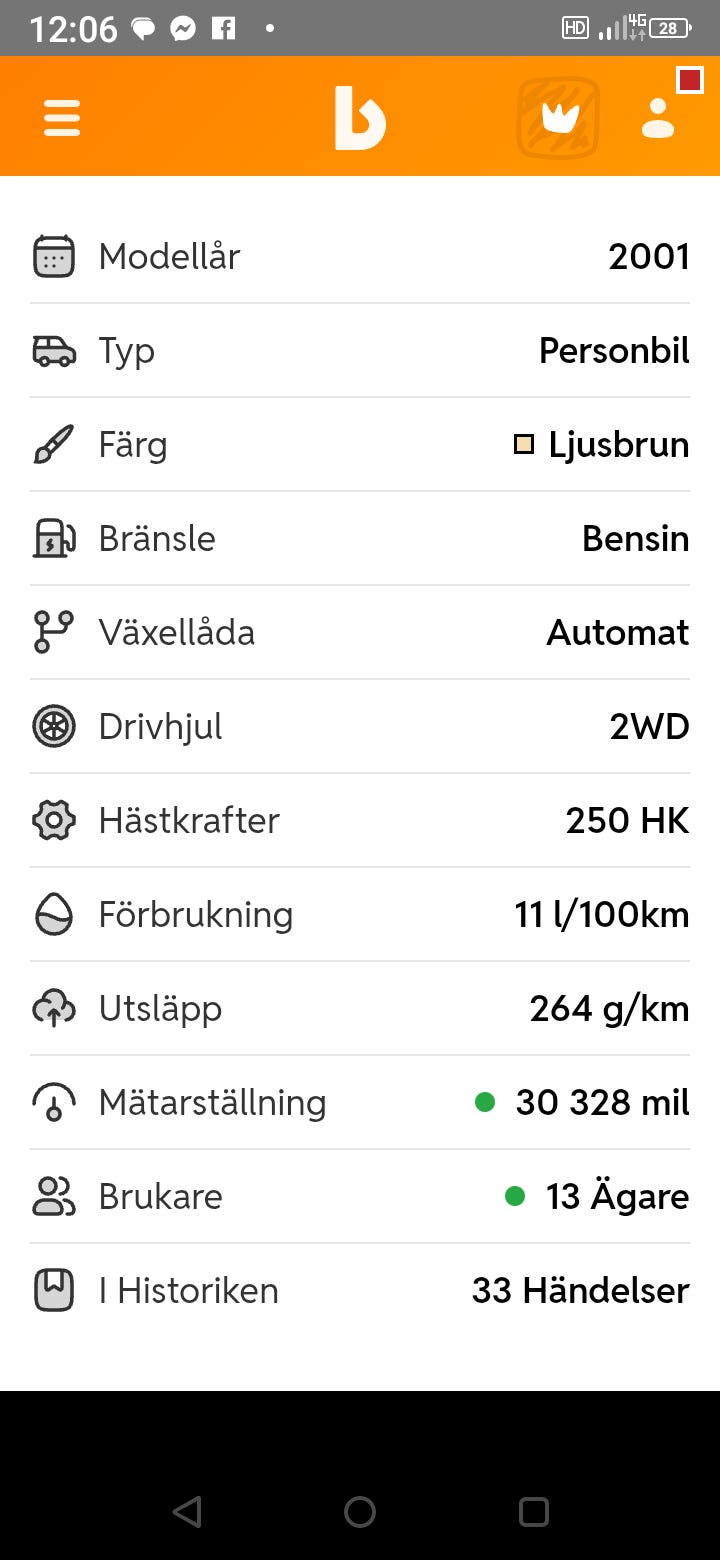Tap the cloud icon beside Utsläpp
This screenshot has height=1560, width=720.
[54, 1008]
